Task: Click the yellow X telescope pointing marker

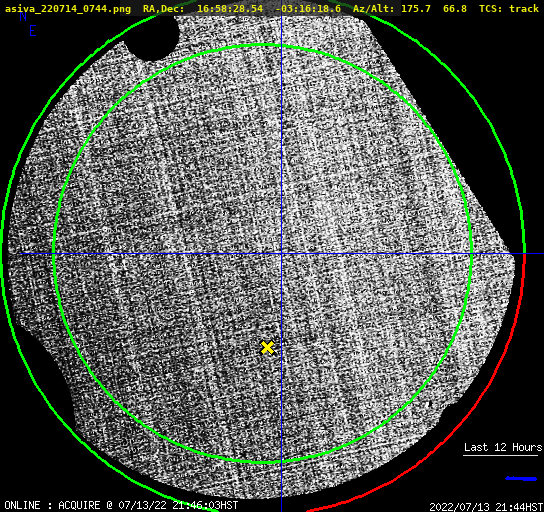Action: [x=267, y=348]
